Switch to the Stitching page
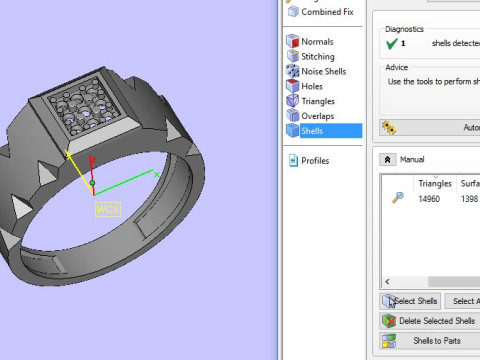Screen dimensions: 480x360 pyautogui.click(x=318, y=56)
